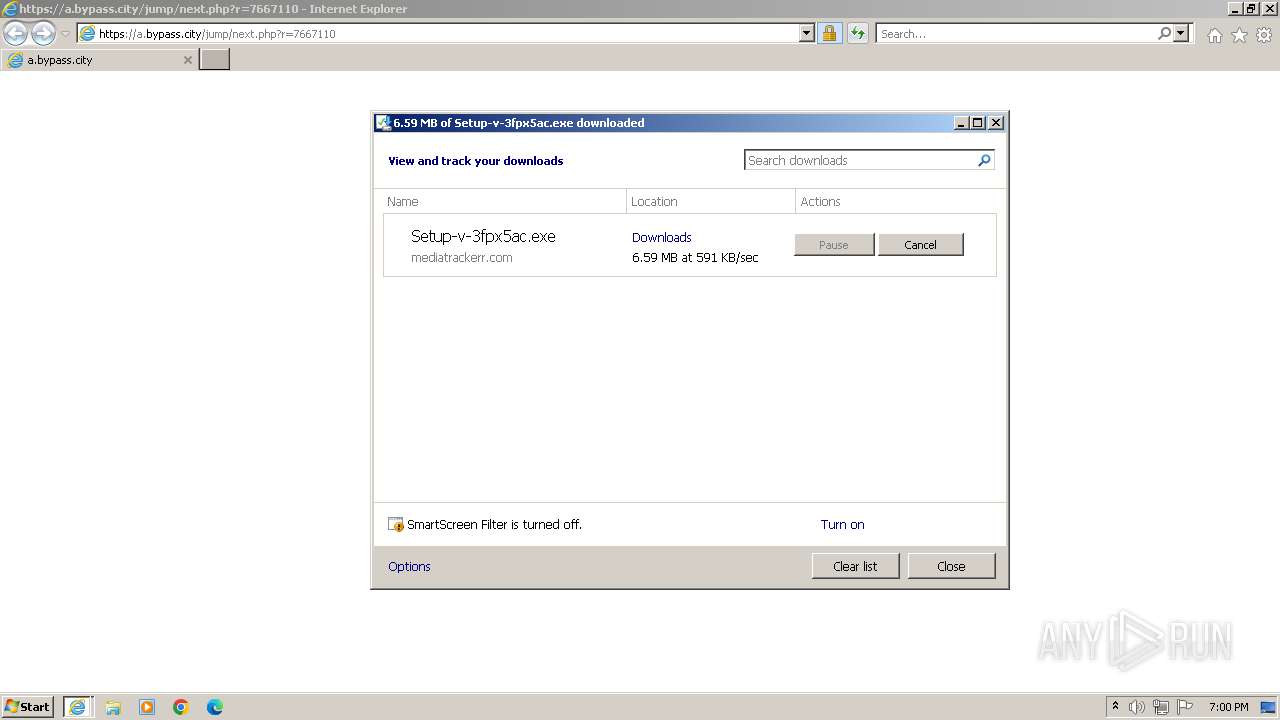Viewport: 1280px width, 720px height.
Task: Minimize the Internet Explorer window
Action: 1235,9
